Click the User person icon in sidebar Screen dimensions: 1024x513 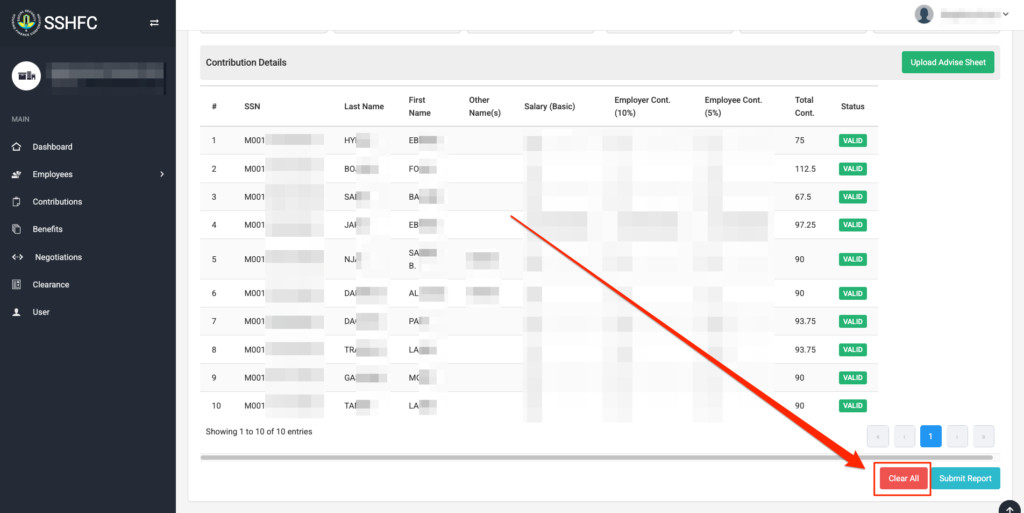coord(16,313)
